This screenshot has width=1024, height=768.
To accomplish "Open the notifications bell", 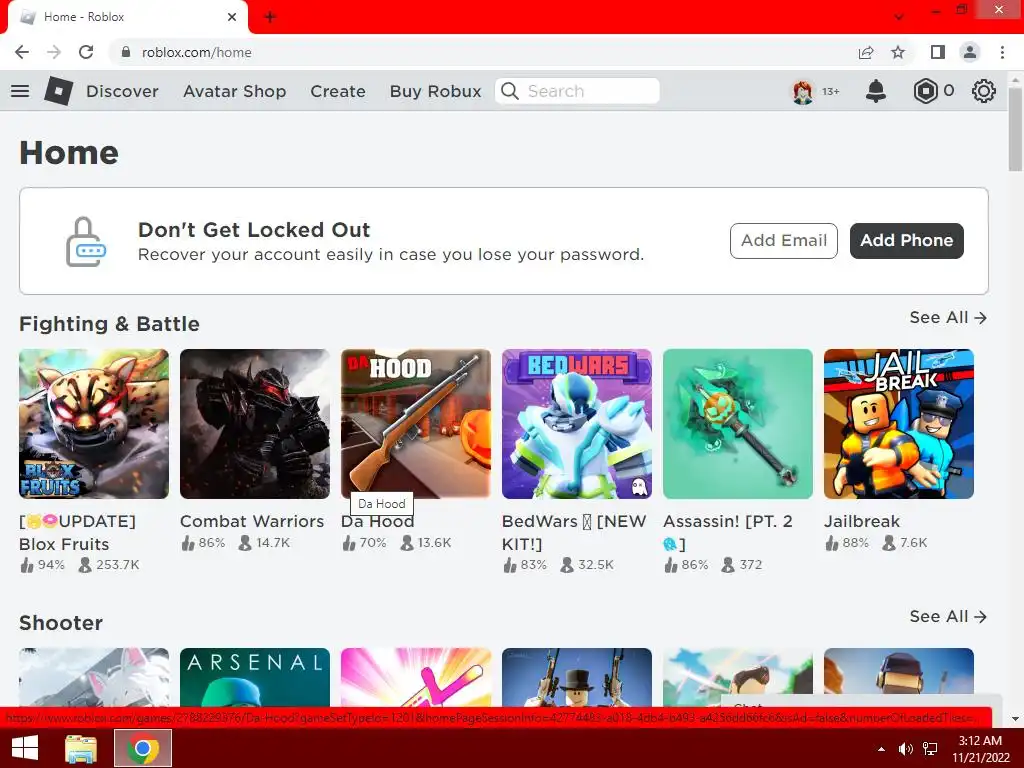I will 875,91.
